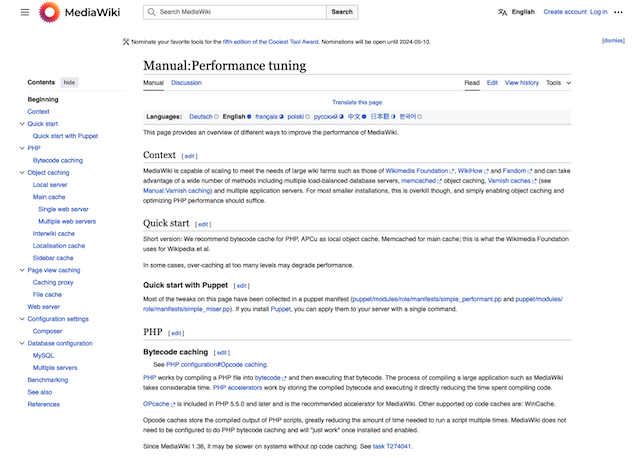This screenshot has width=640, height=458.
Task: Click the MediaWiki sunflower logo
Action: coord(49,12)
